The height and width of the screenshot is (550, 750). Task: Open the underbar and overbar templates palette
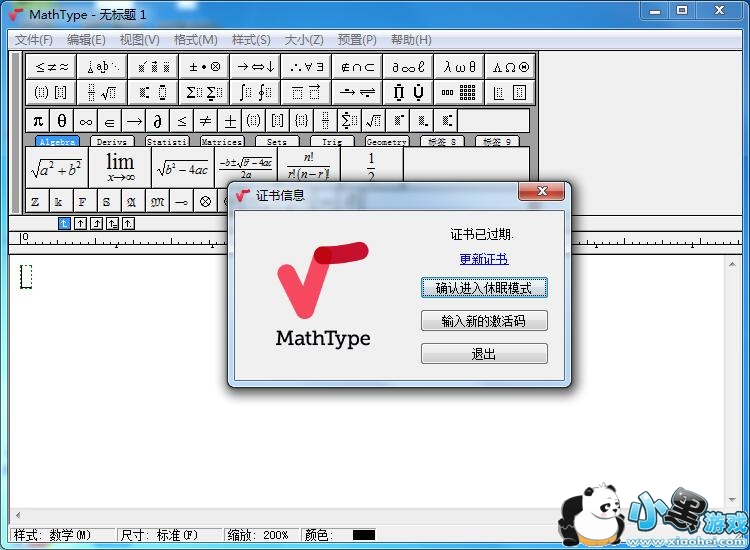point(307,92)
